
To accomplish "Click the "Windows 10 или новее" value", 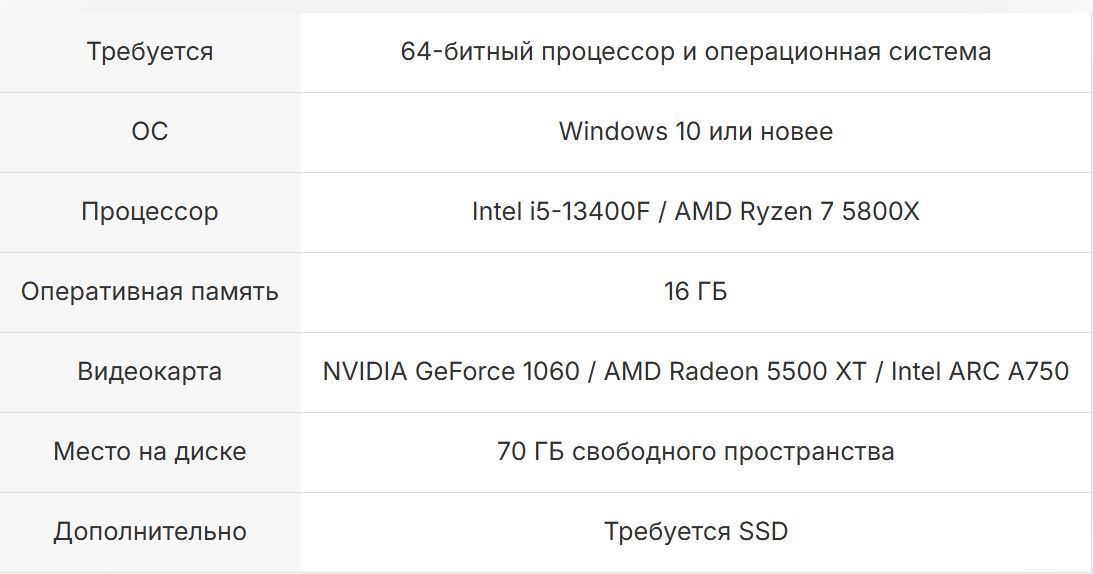I will [x=696, y=132].
